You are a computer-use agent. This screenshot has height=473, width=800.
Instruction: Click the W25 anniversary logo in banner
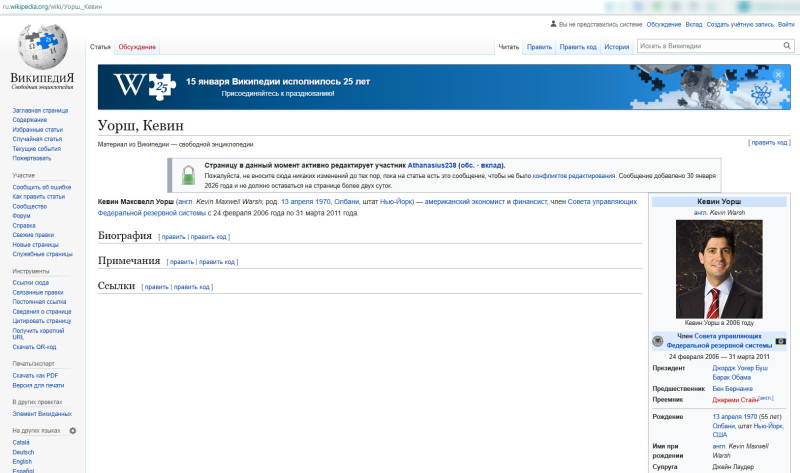[x=140, y=87]
